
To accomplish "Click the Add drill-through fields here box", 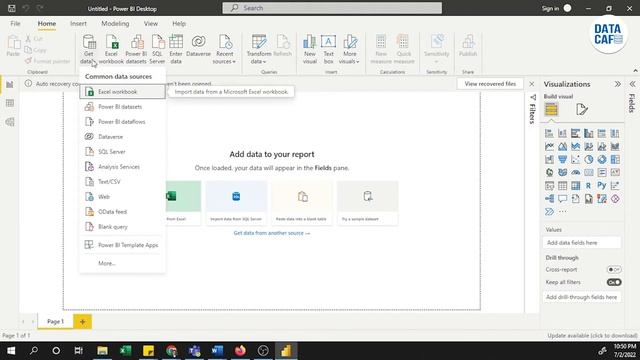I will pyautogui.click(x=582, y=297).
